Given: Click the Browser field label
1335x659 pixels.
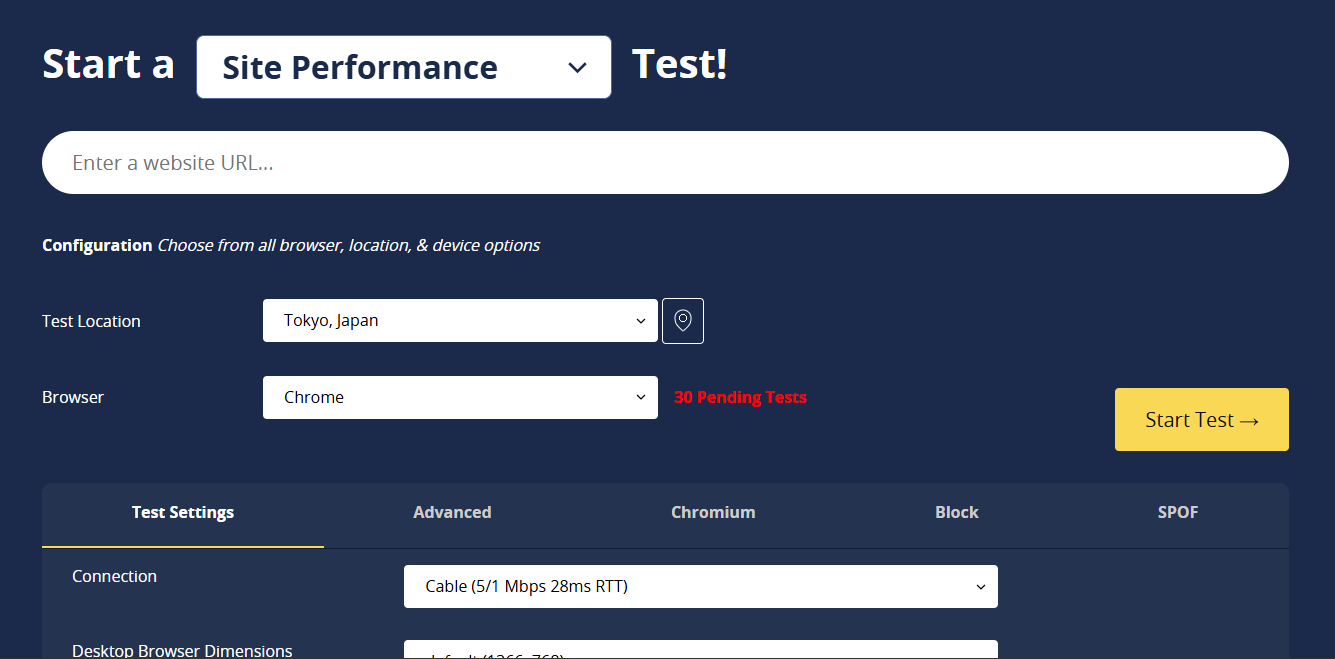Looking at the screenshot, I should pyautogui.click(x=73, y=398).
